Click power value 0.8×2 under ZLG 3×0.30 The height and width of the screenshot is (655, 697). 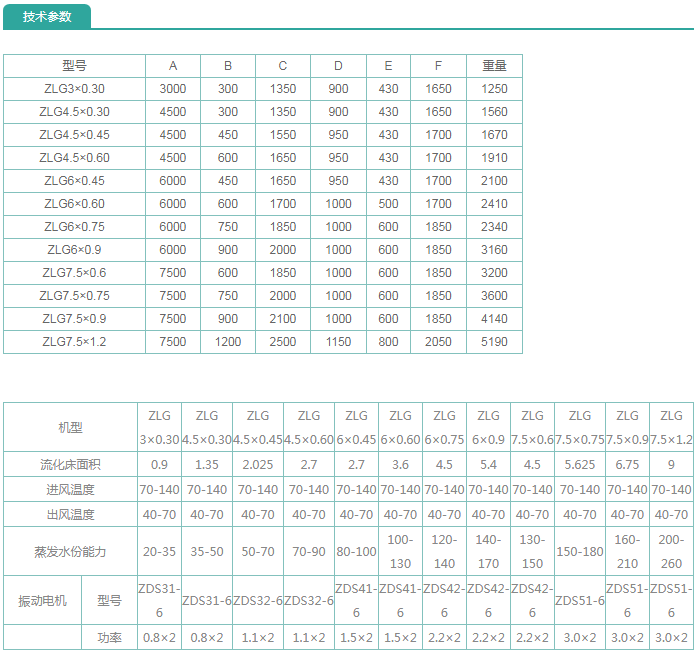pos(159,638)
